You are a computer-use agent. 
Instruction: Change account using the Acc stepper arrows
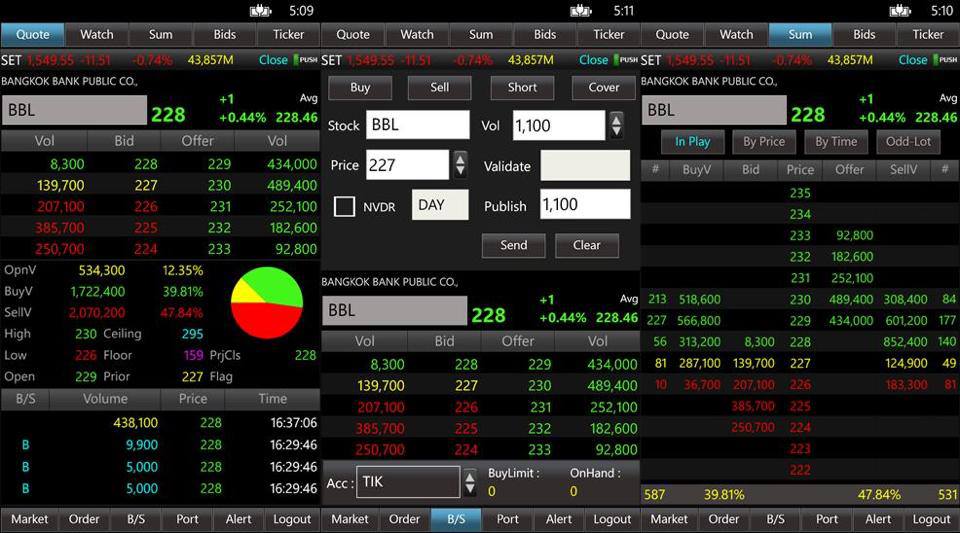point(470,482)
